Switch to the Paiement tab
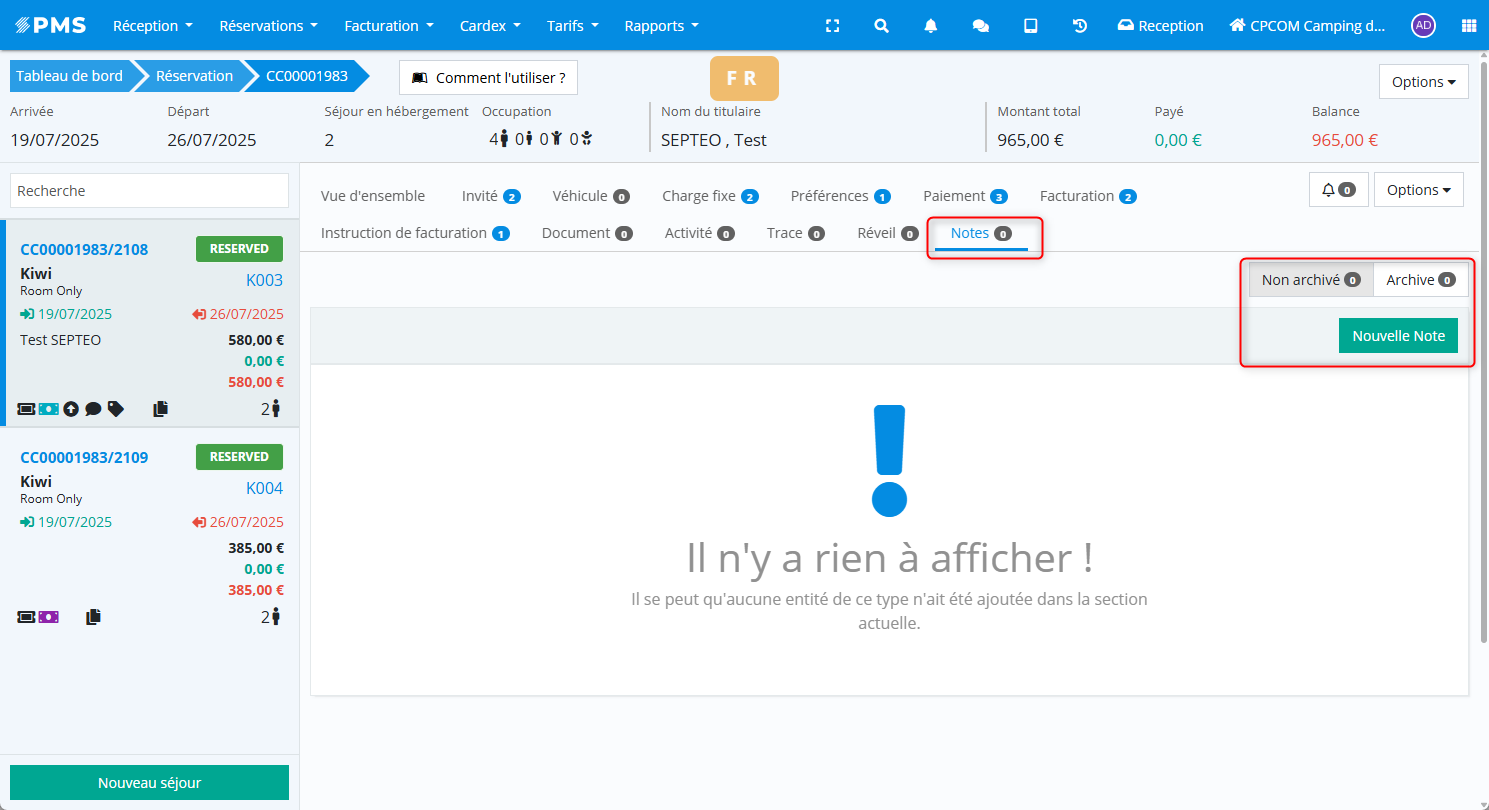The height and width of the screenshot is (810, 1489). [x=964, y=196]
